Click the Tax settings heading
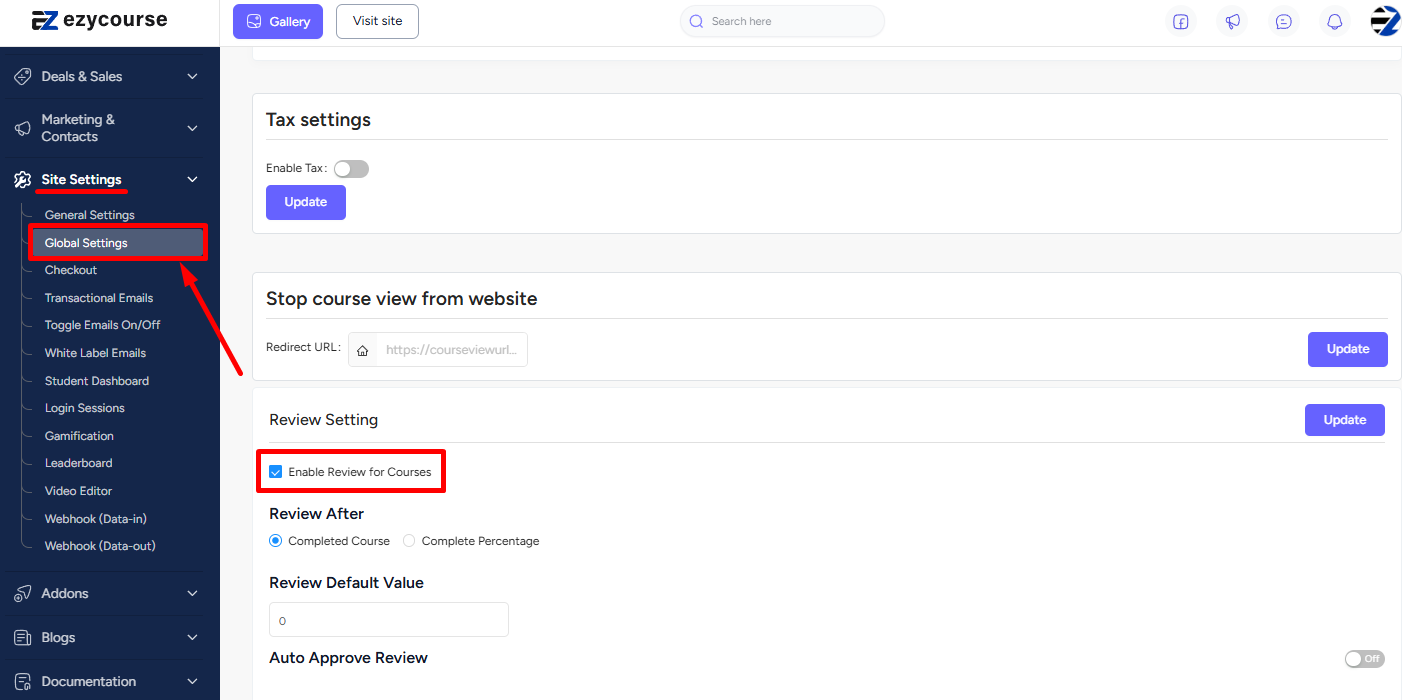1402x700 pixels. (318, 120)
